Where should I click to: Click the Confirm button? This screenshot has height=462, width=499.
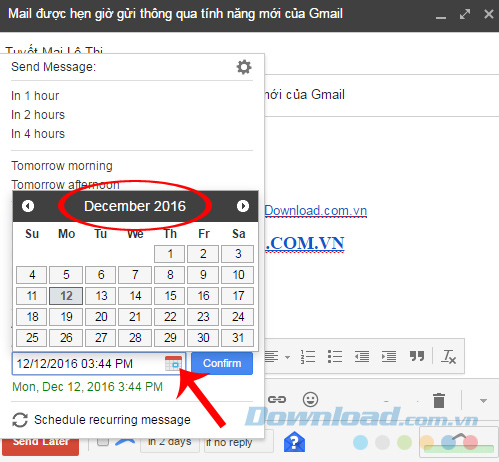coord(222,363)
